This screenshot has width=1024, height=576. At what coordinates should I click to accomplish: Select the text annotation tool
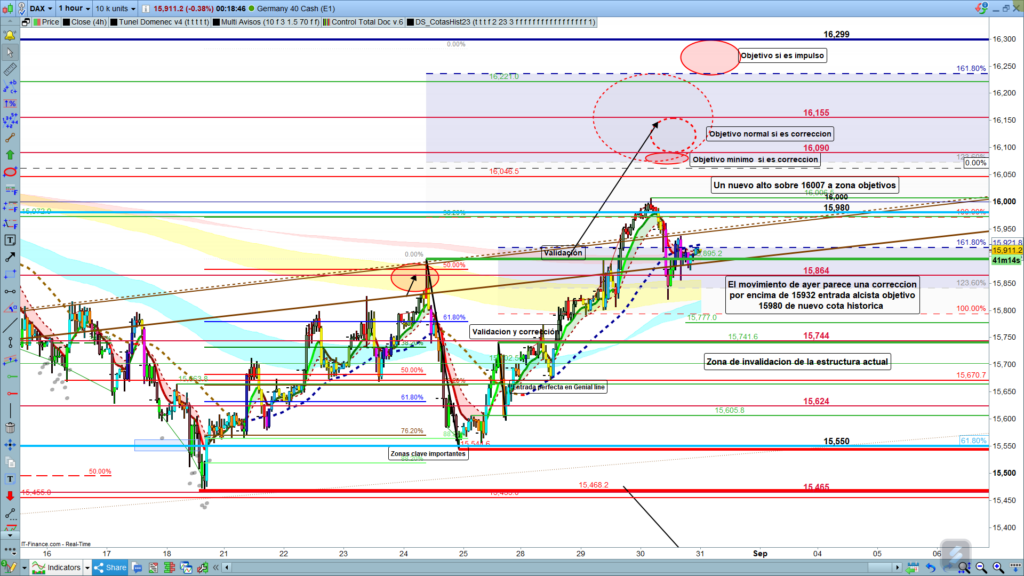point(10,240)
